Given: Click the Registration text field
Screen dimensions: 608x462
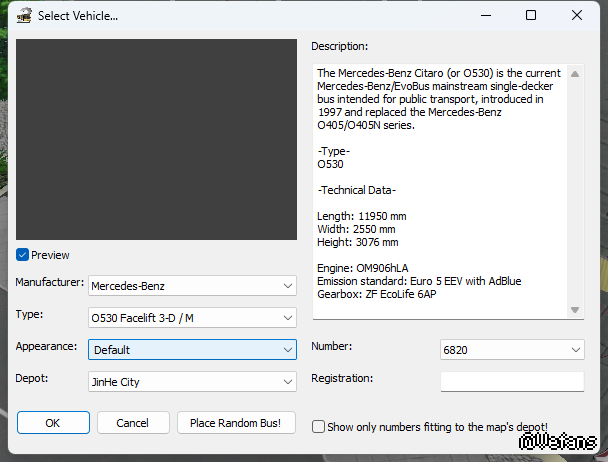Looking at the screenshot, I should 512,381.
